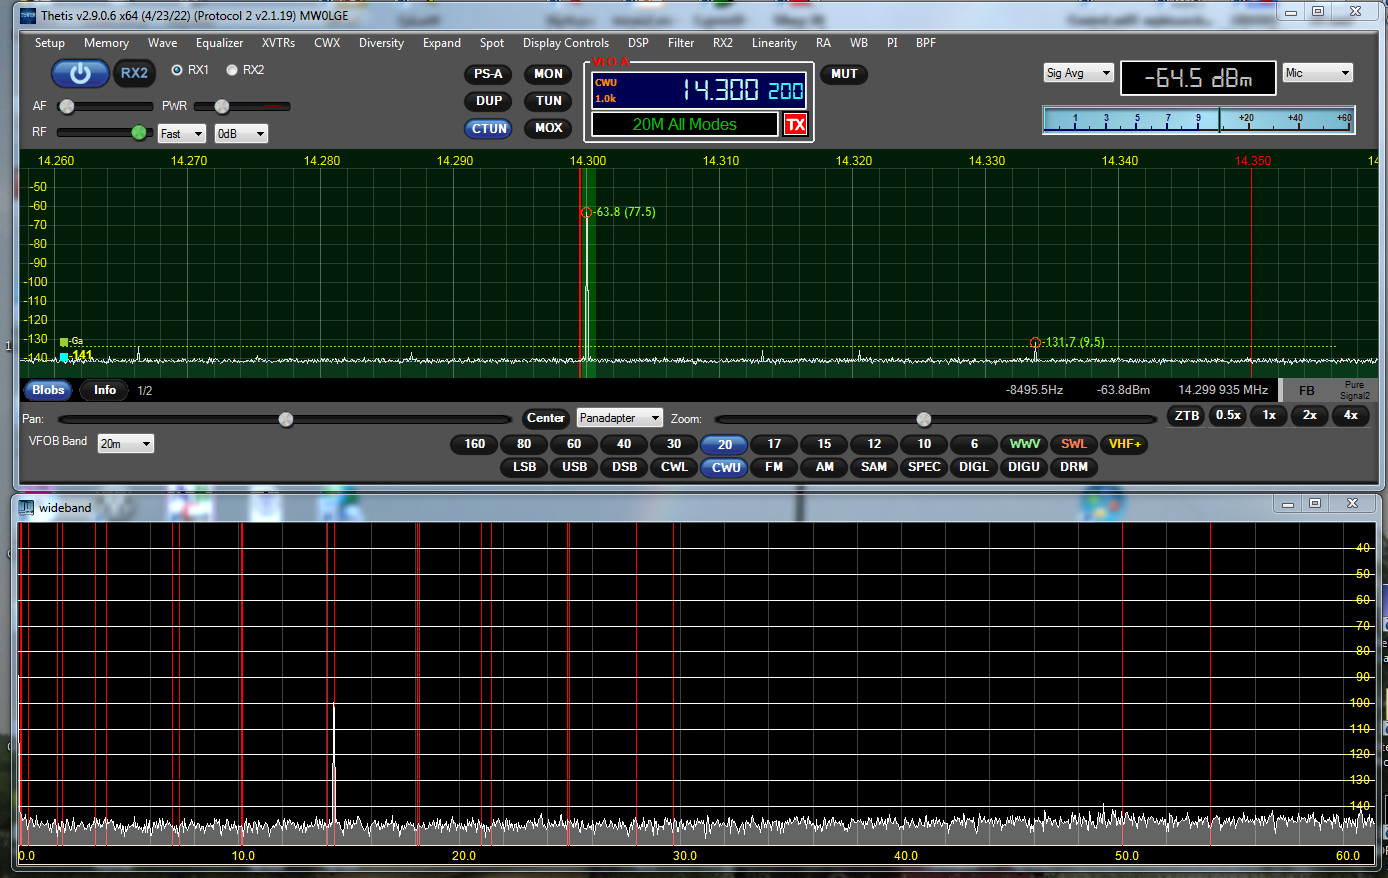Open the XVTRs menu

(278, 43)
